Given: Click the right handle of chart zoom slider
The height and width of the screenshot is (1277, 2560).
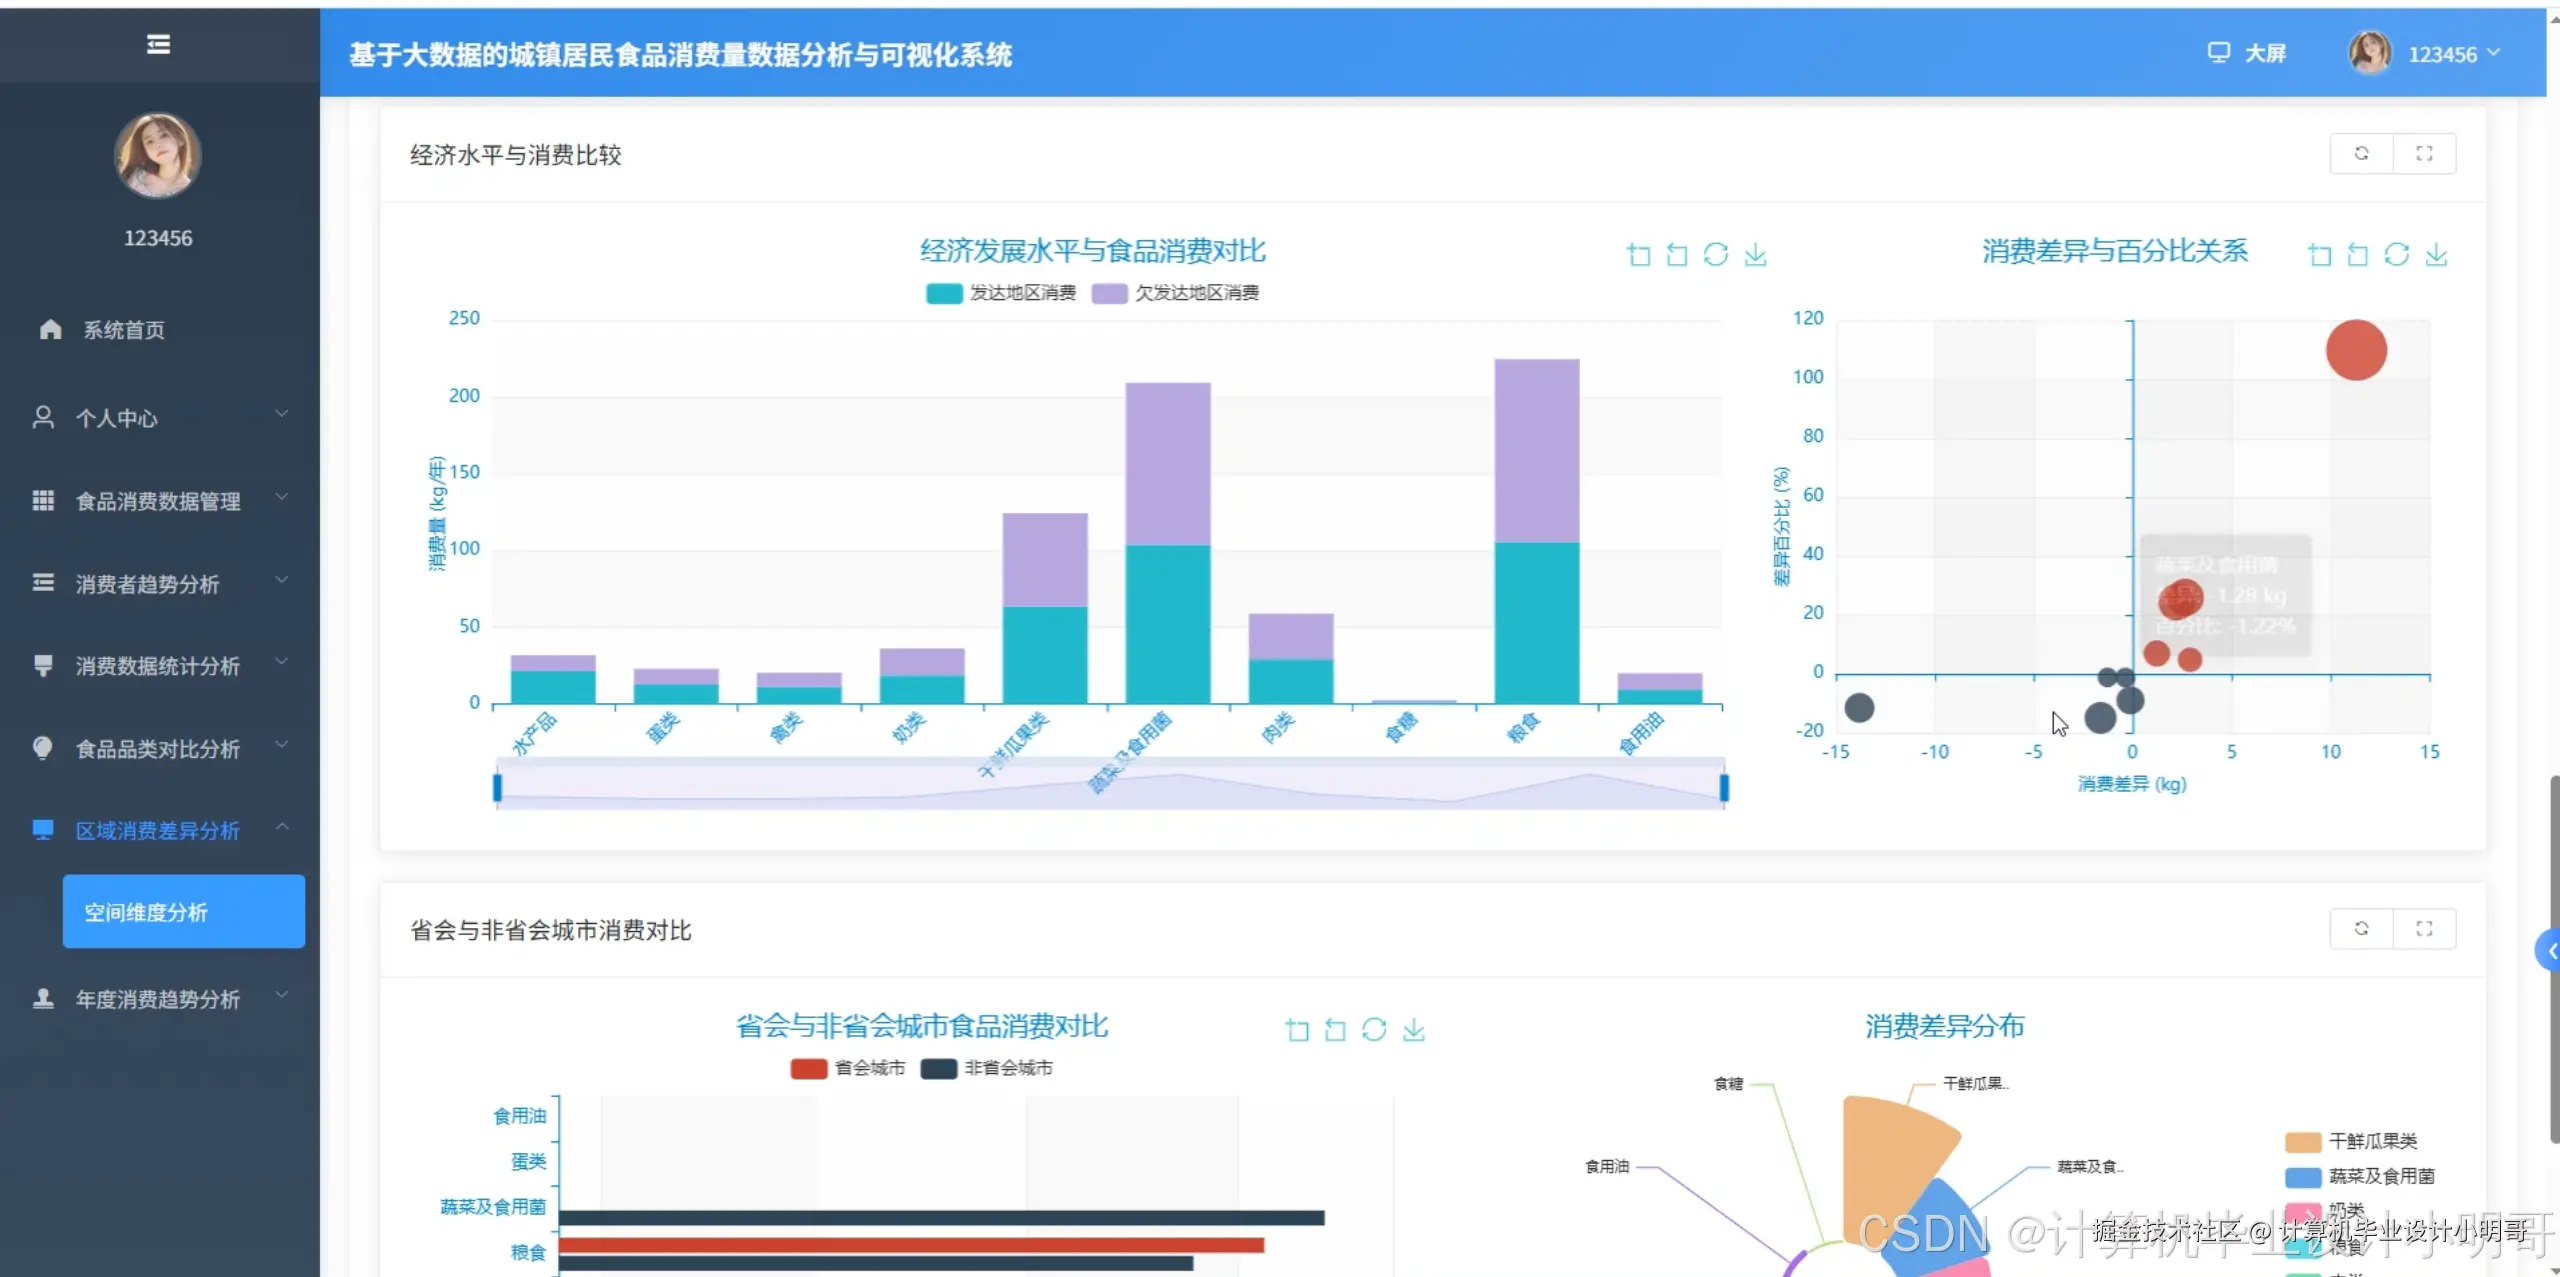Looking at the screenshot, I should 1724,787.
